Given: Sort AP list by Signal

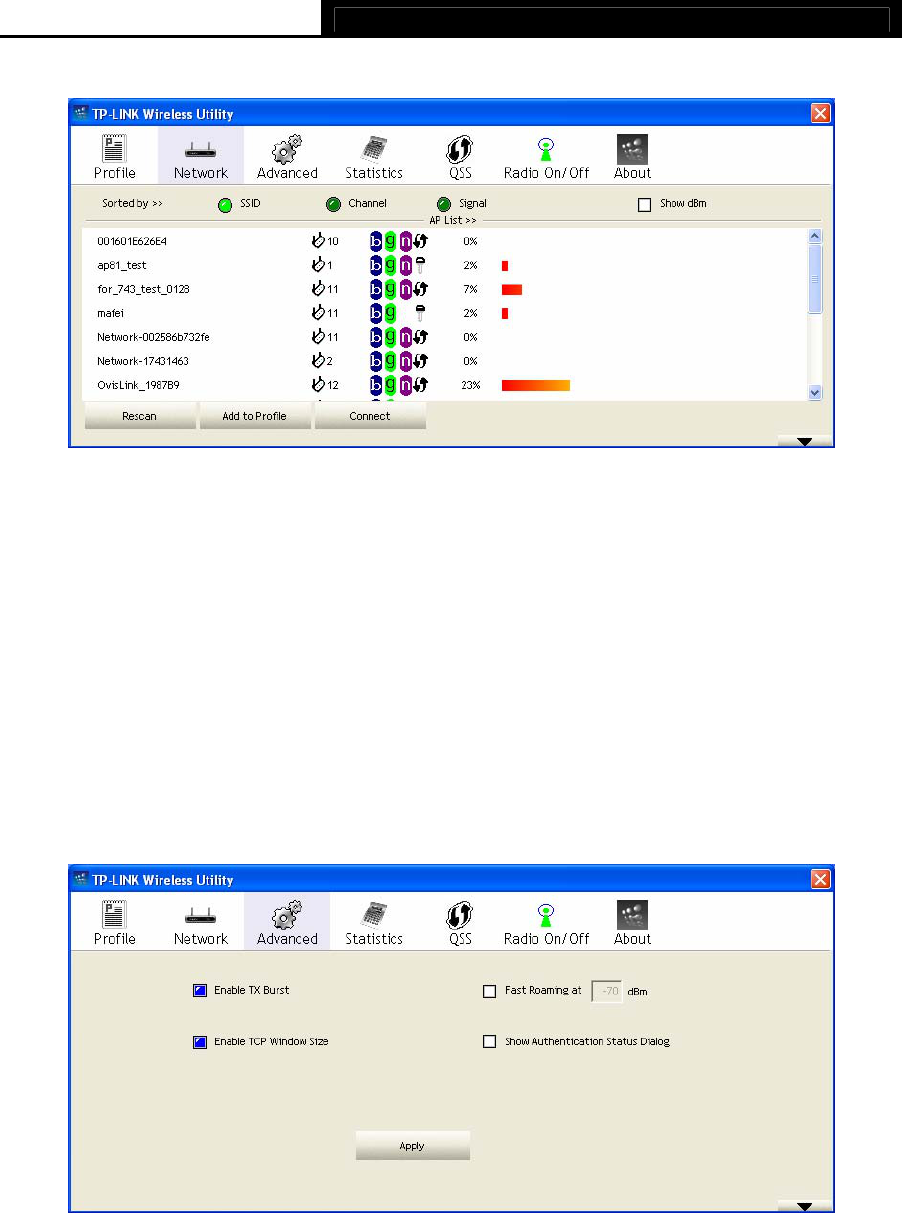Looking at the screenshot, I should tap(444, 204).
